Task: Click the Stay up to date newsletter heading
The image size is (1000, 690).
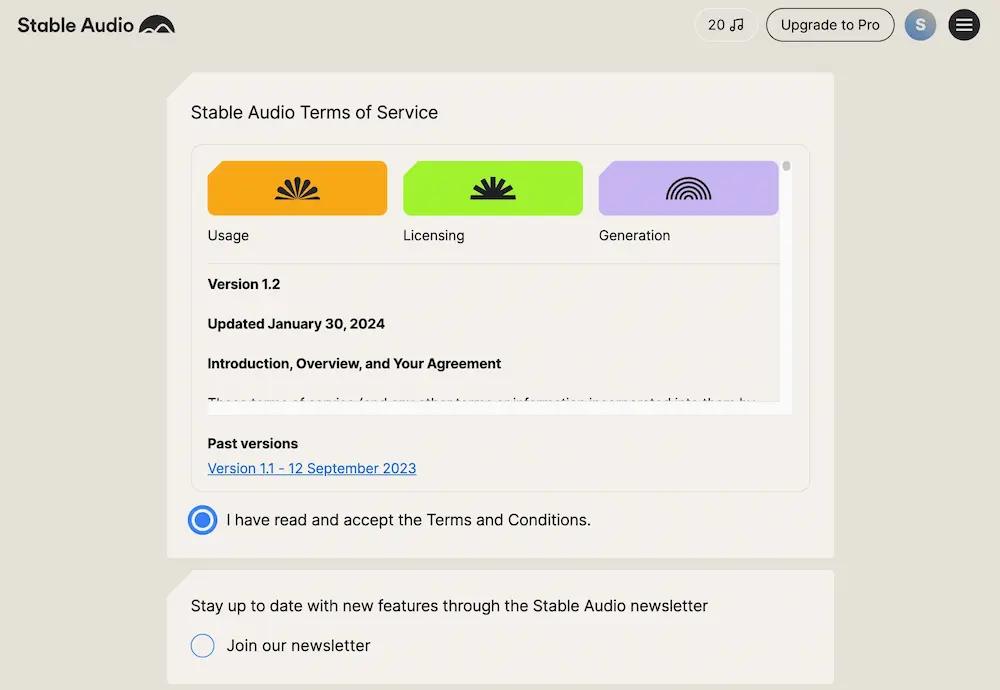Action: click(449, 606)
